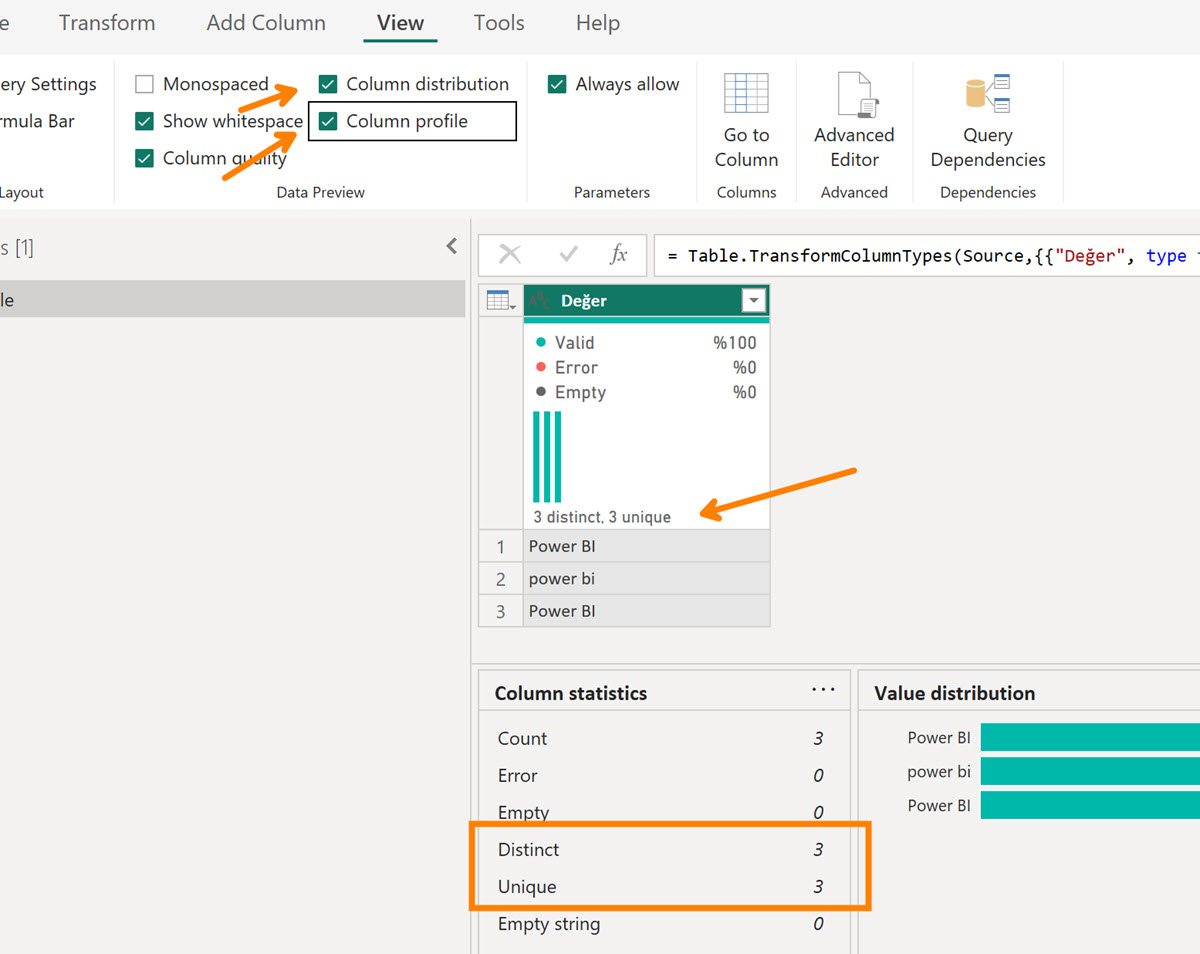Switch to the Transform tab
Image resolution: width=1200 pixels, height=954 pixels.
click(107, 23)
